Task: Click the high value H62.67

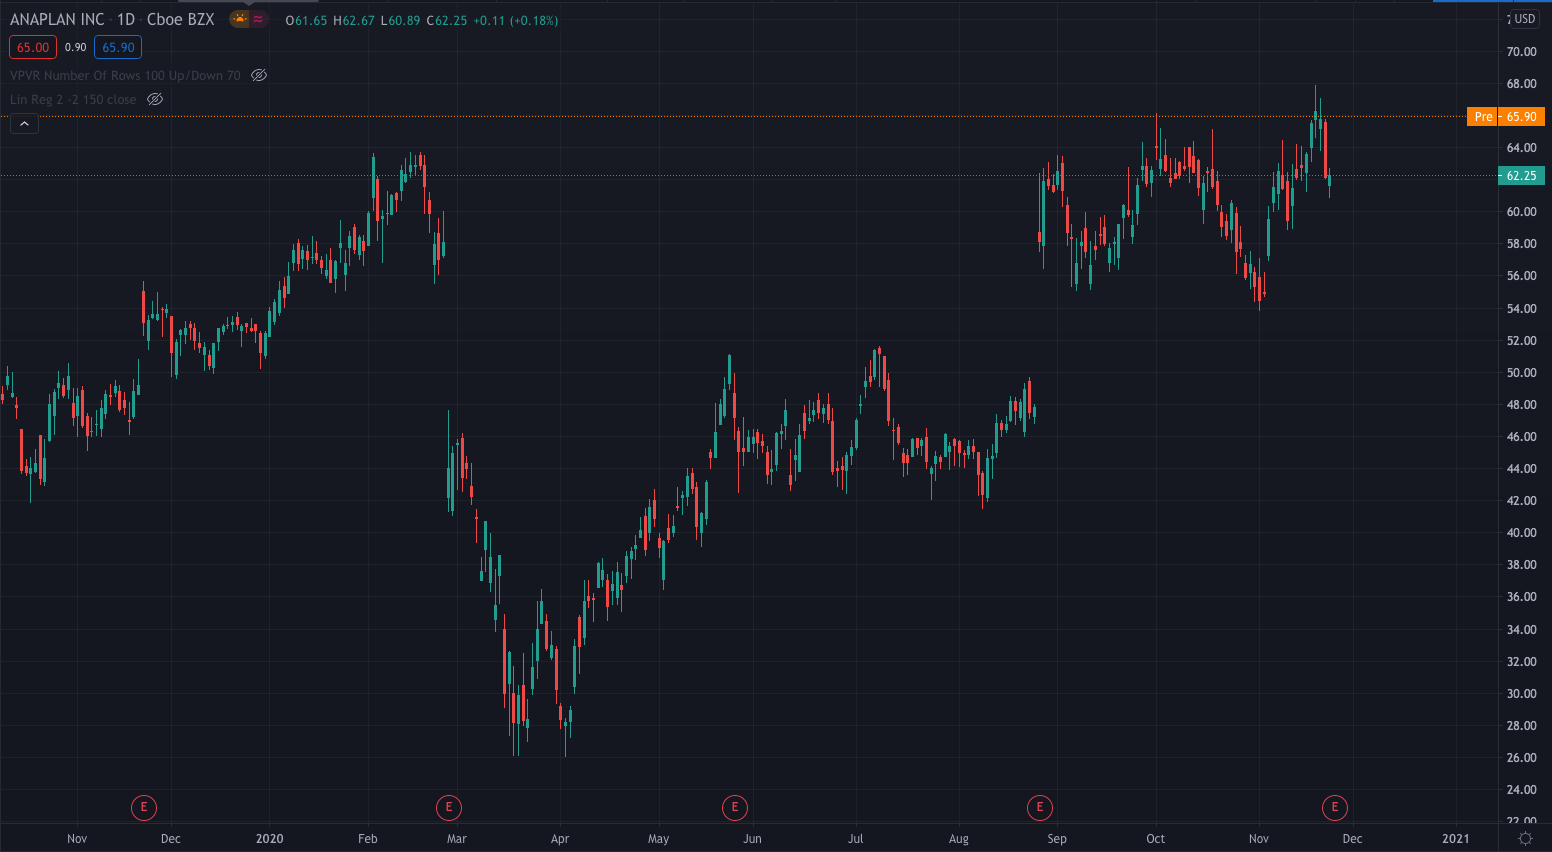Action: 354,20
